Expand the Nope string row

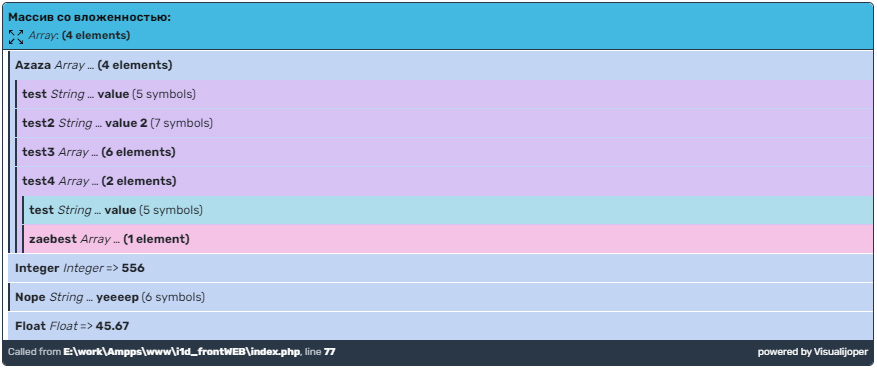coord(441,297)
